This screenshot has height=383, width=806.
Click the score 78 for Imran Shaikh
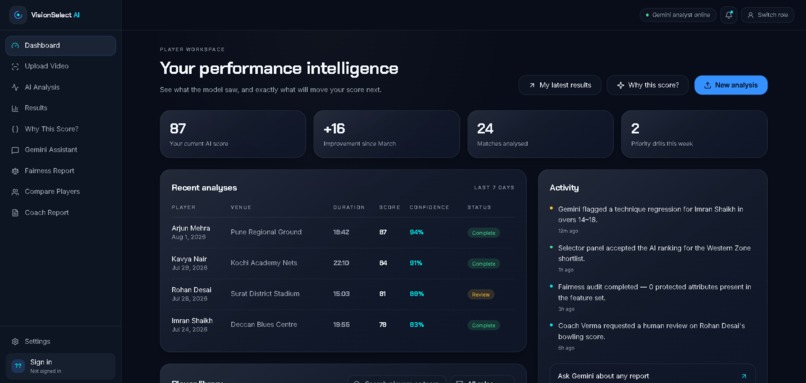383,325
